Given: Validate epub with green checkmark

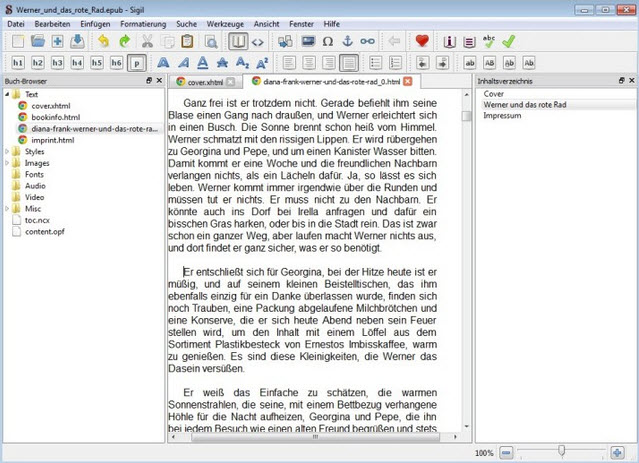Looking at the screenshot, I should (509, 41).
